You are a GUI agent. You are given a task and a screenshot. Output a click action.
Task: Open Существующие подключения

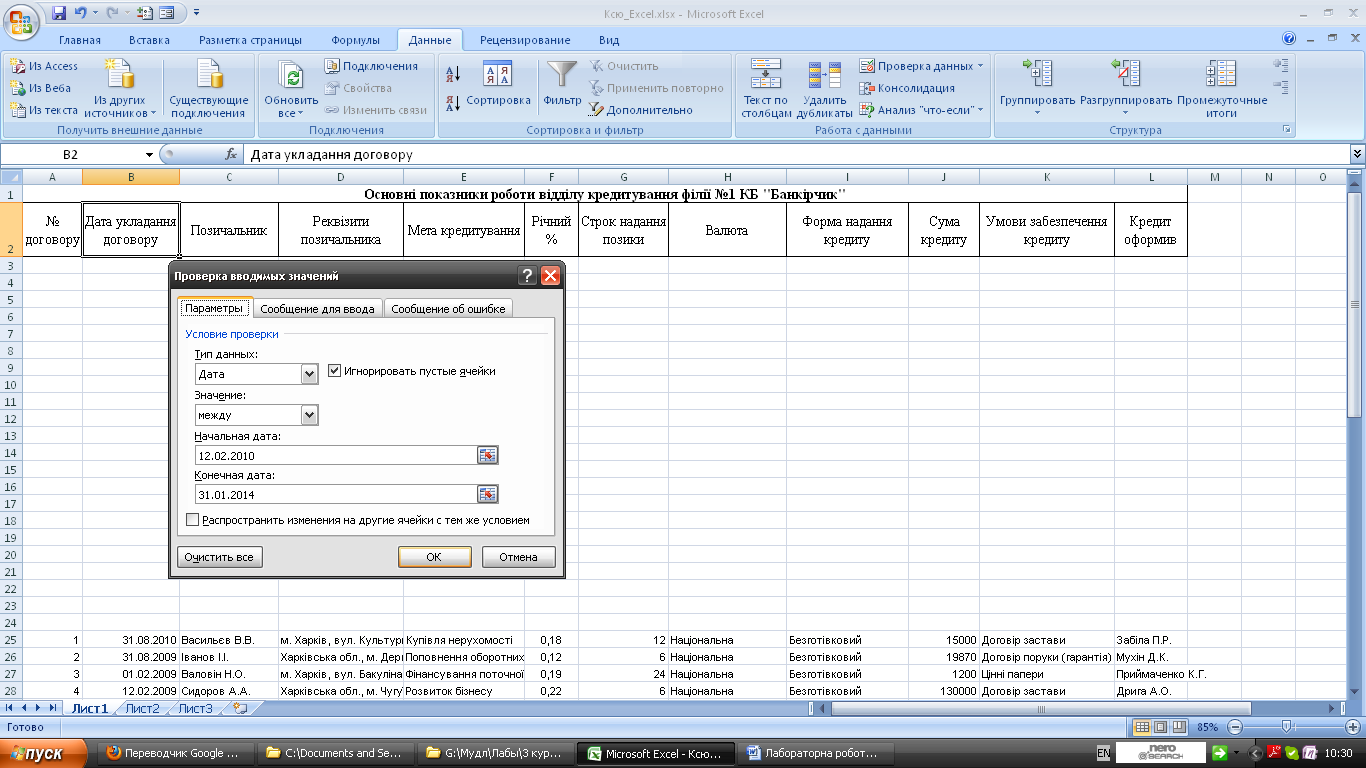coord(209,88)
